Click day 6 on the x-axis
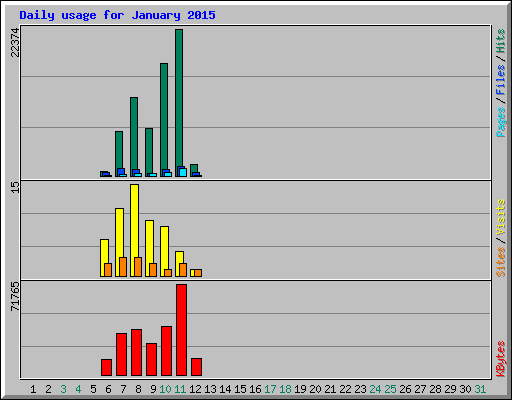Image resolution: width=512 pixels, height=400 pixels. point(108,389)
